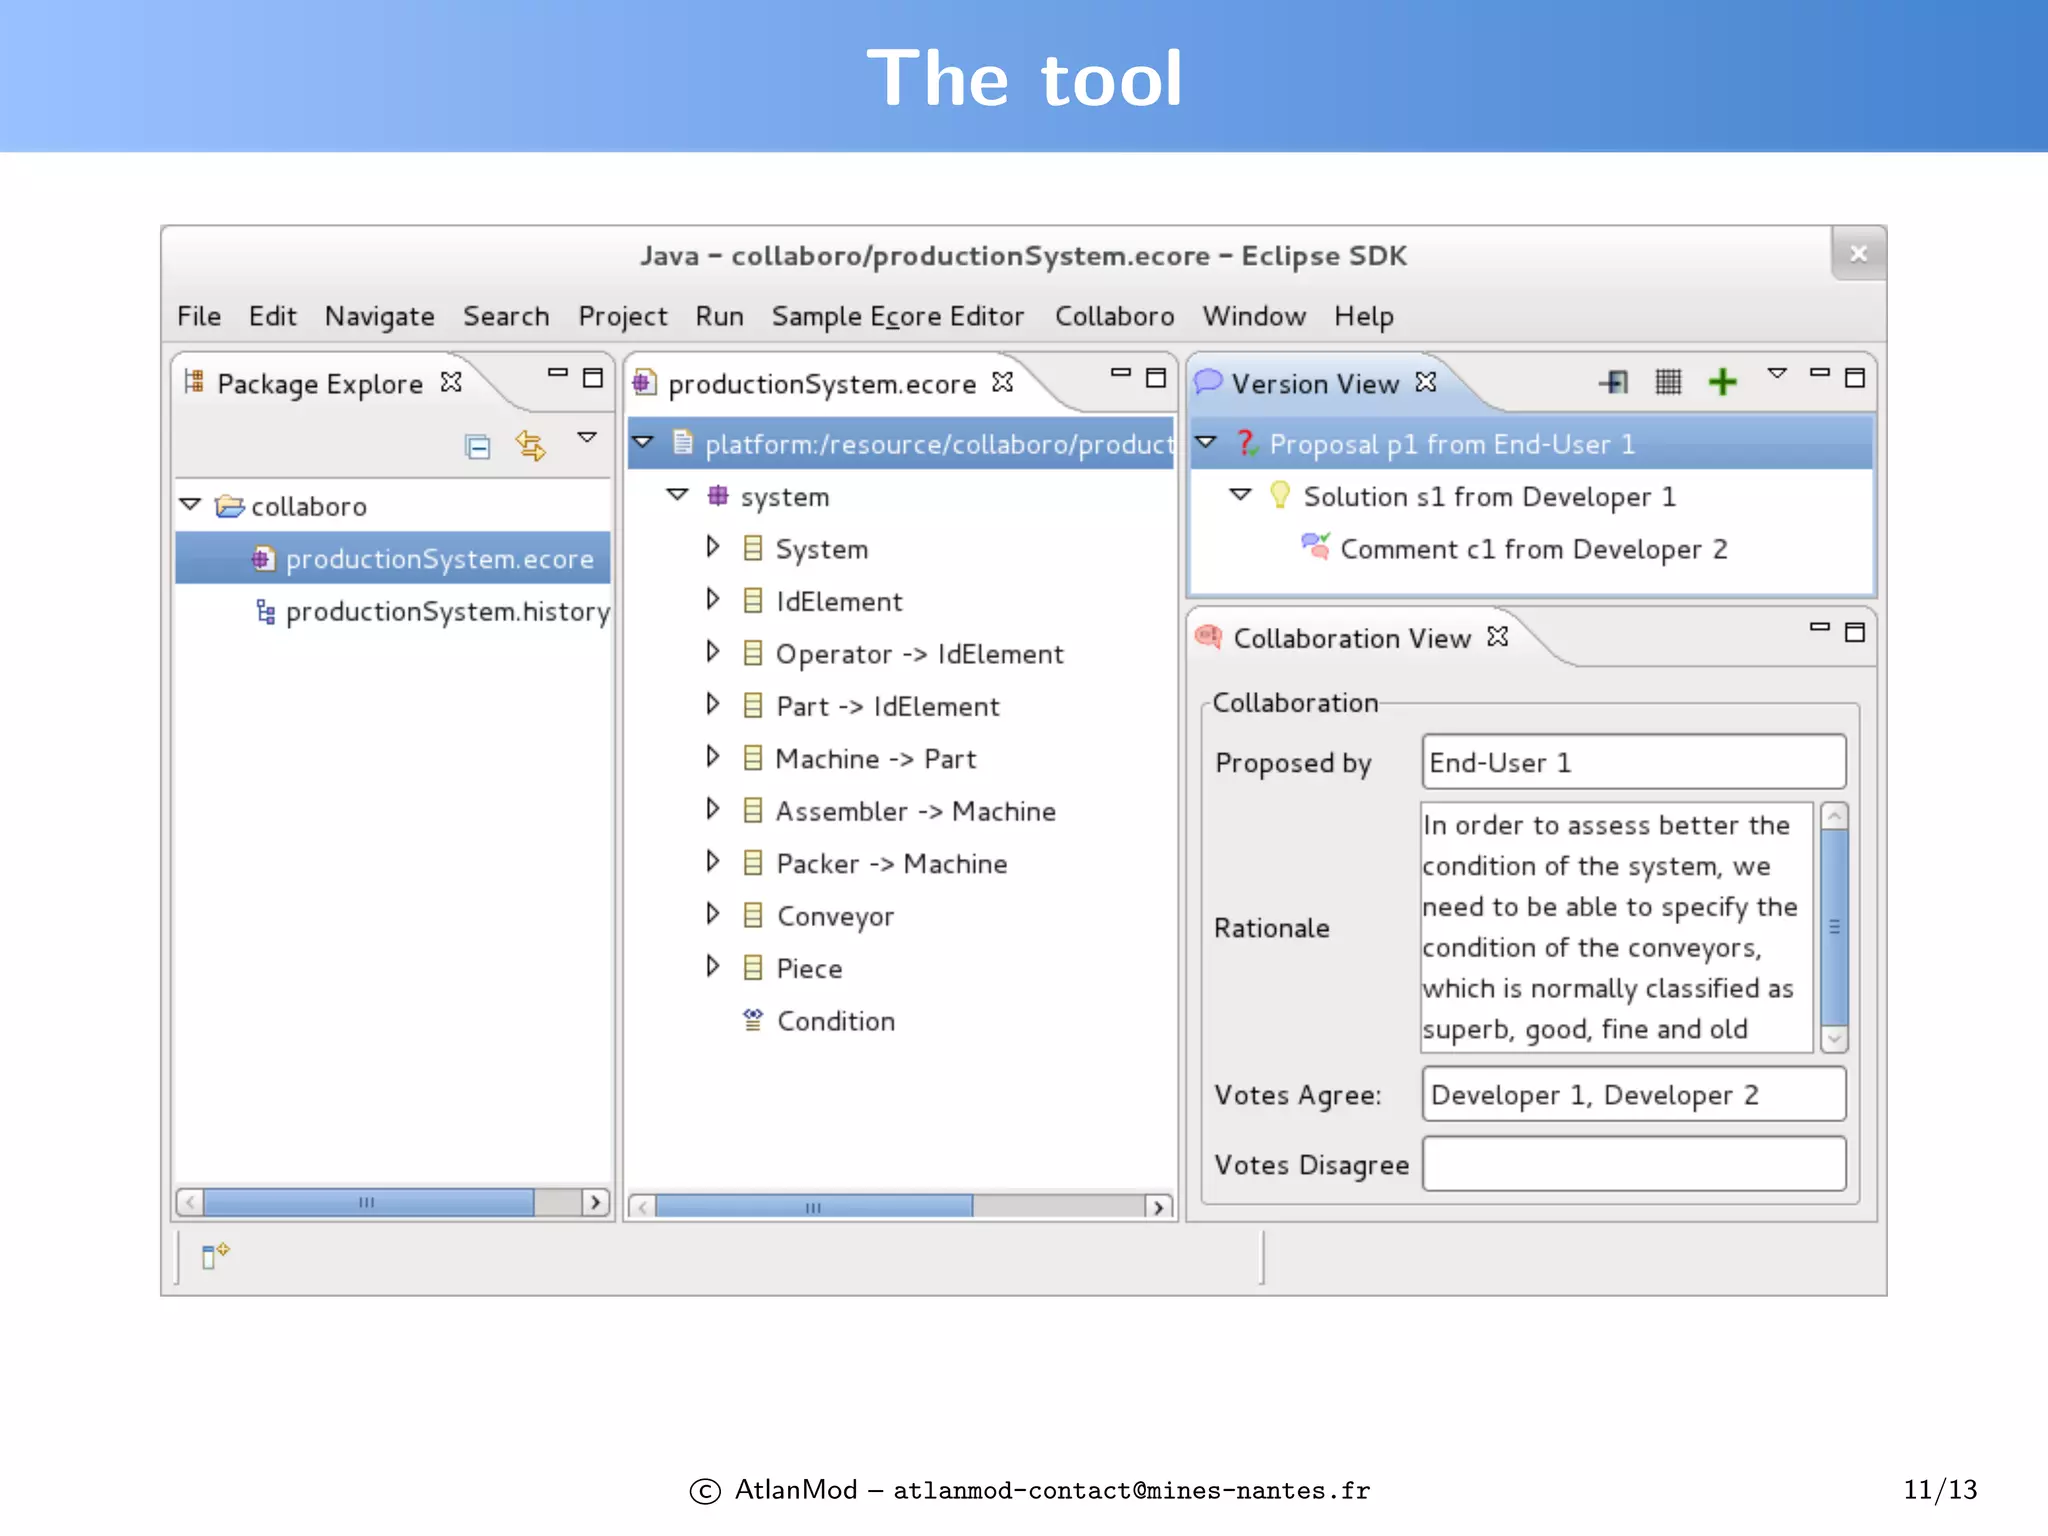
Task: Expand the Assembler -> Machine node
Action: point(712,809)
